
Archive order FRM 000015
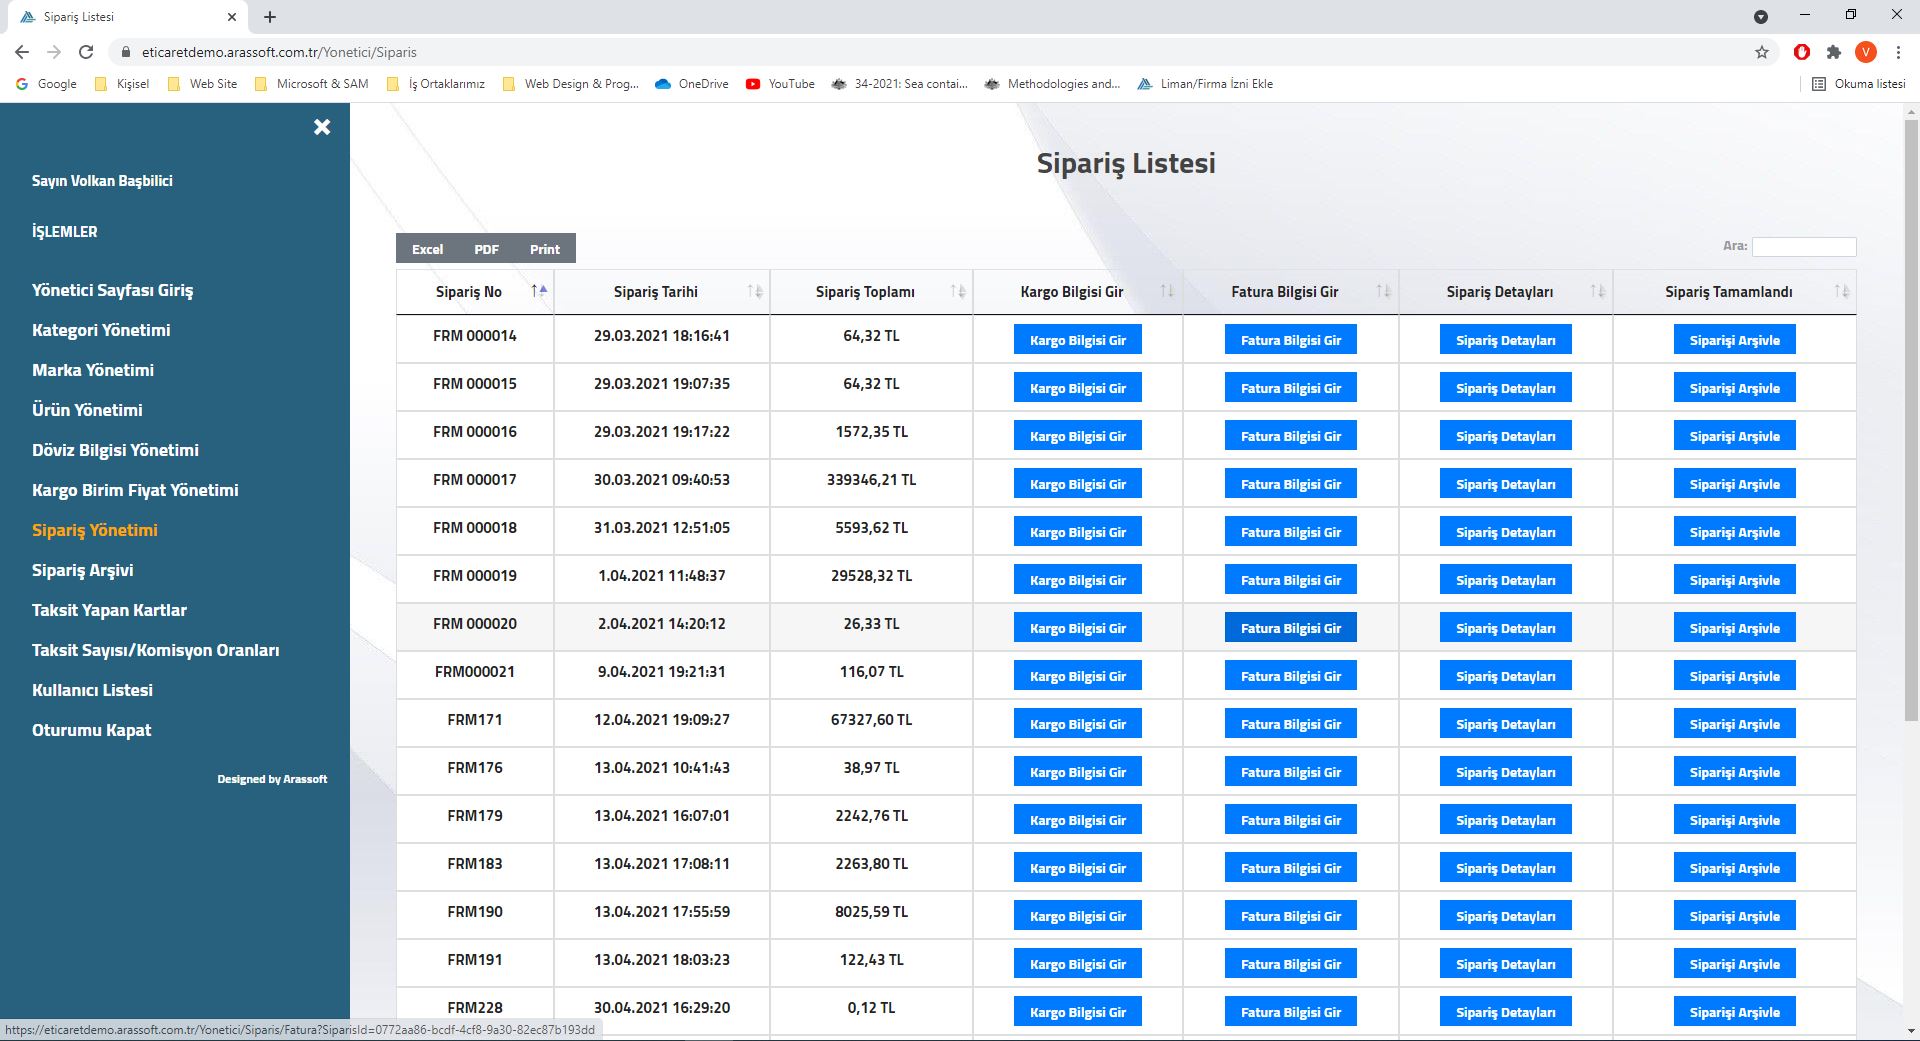(x=1735, y=388)
